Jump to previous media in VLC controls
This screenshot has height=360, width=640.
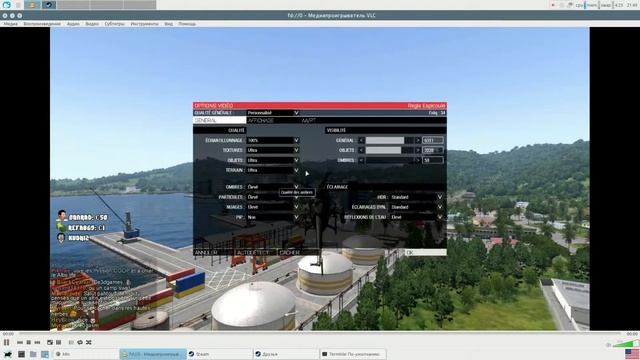[x=20, y=342]
